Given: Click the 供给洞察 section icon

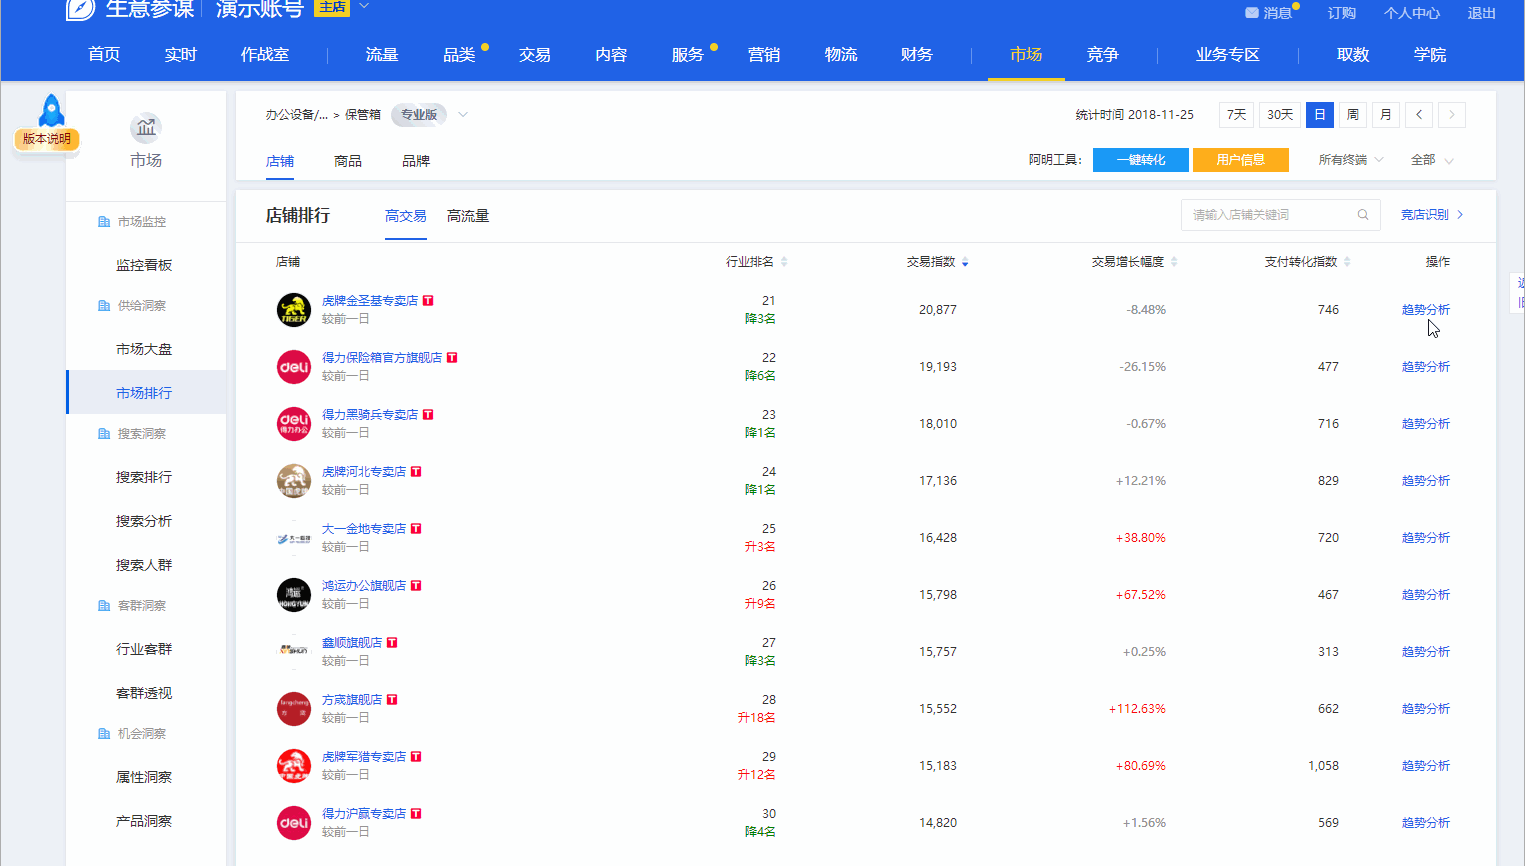Looking at the screenshot, I should pos(104,306).
